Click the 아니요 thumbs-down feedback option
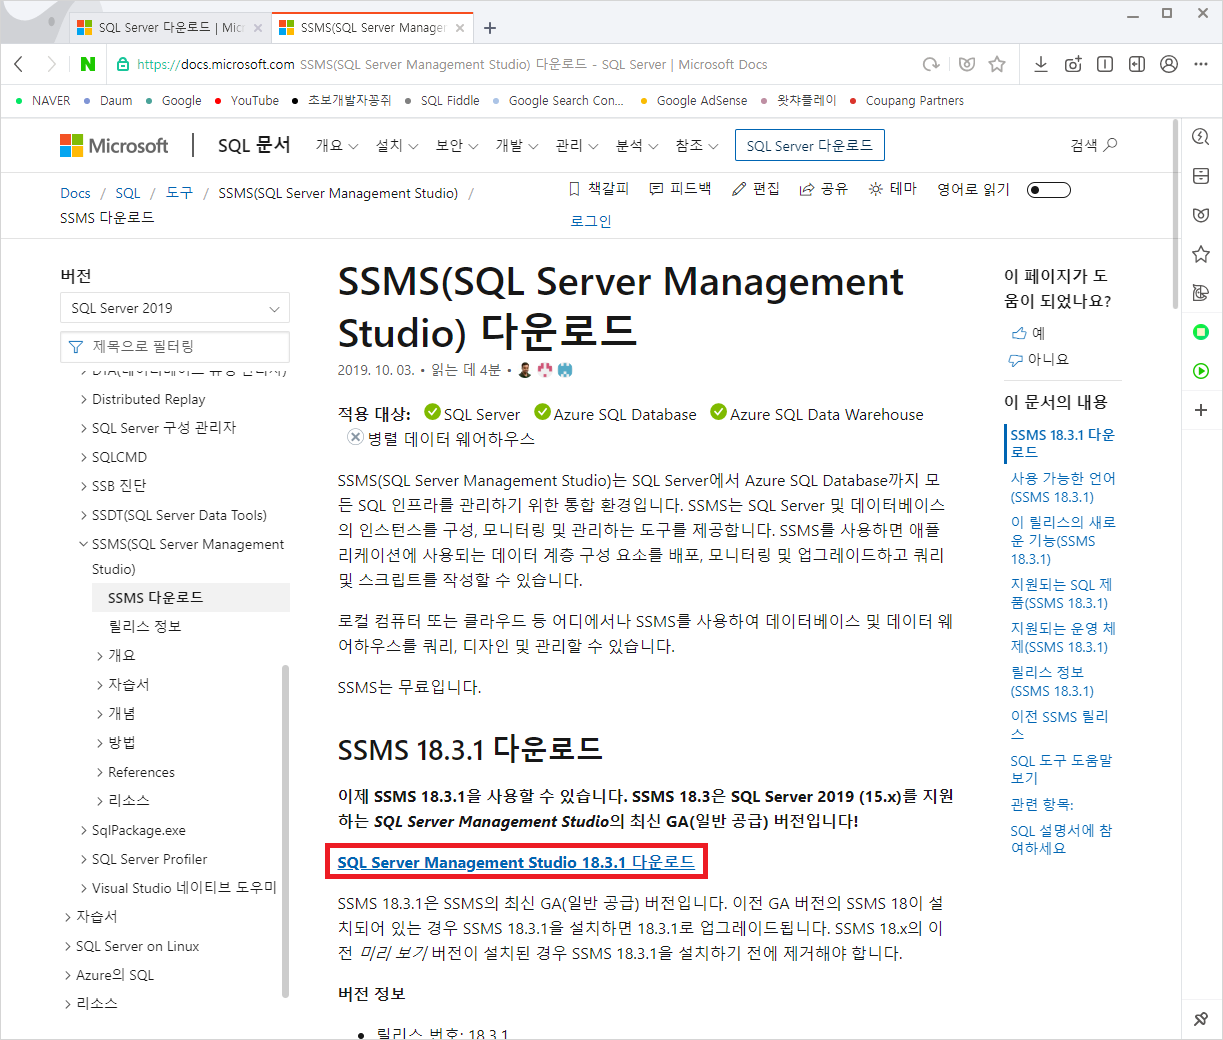 1039,359
